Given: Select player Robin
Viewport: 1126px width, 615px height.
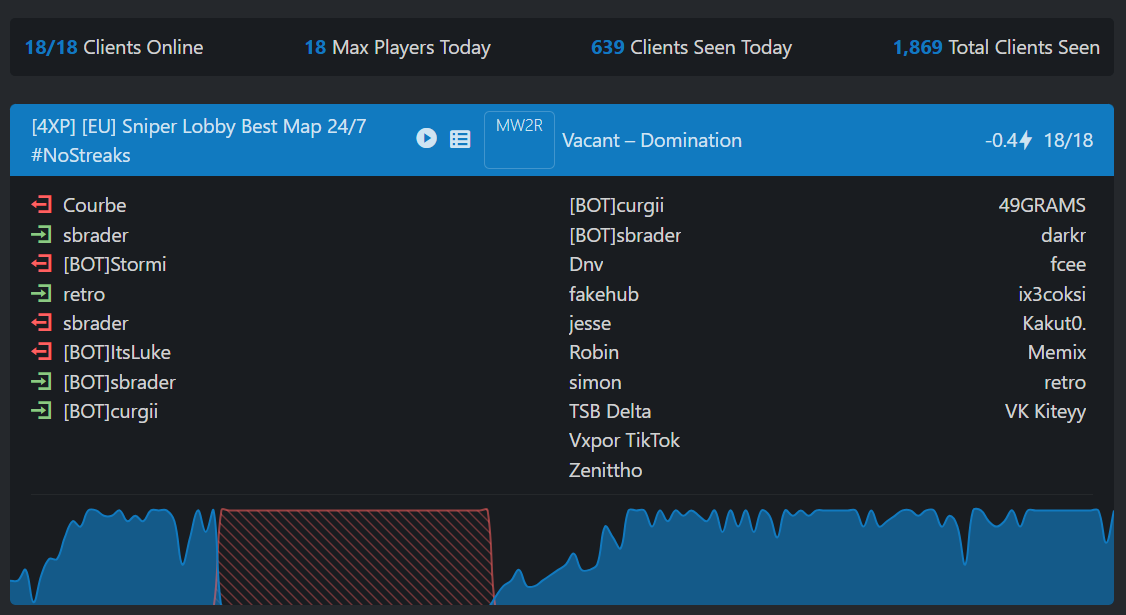Looking at the screenshot, I should click(594, 353).
